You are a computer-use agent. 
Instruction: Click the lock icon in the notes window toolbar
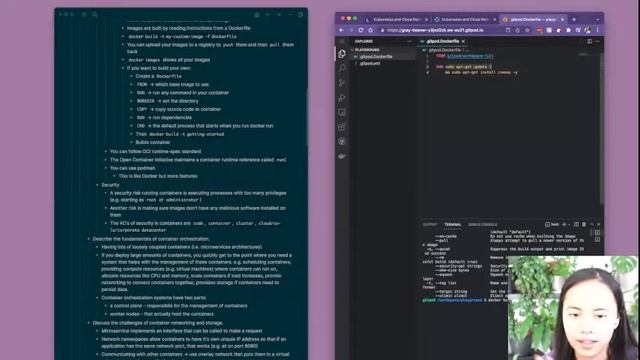point(257,15)
